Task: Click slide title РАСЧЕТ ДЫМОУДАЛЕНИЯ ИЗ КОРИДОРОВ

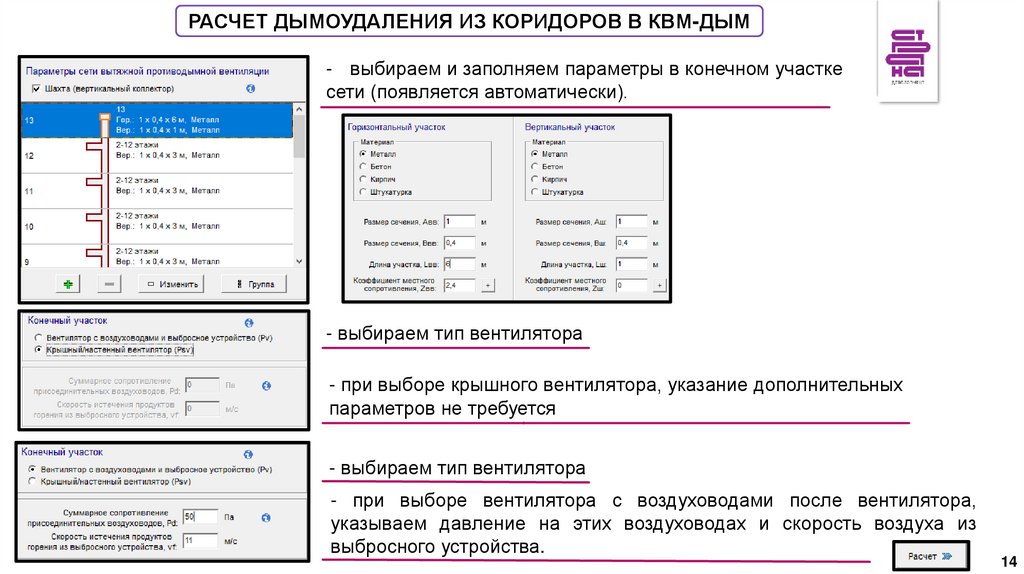Action: (x=469, y=21)
